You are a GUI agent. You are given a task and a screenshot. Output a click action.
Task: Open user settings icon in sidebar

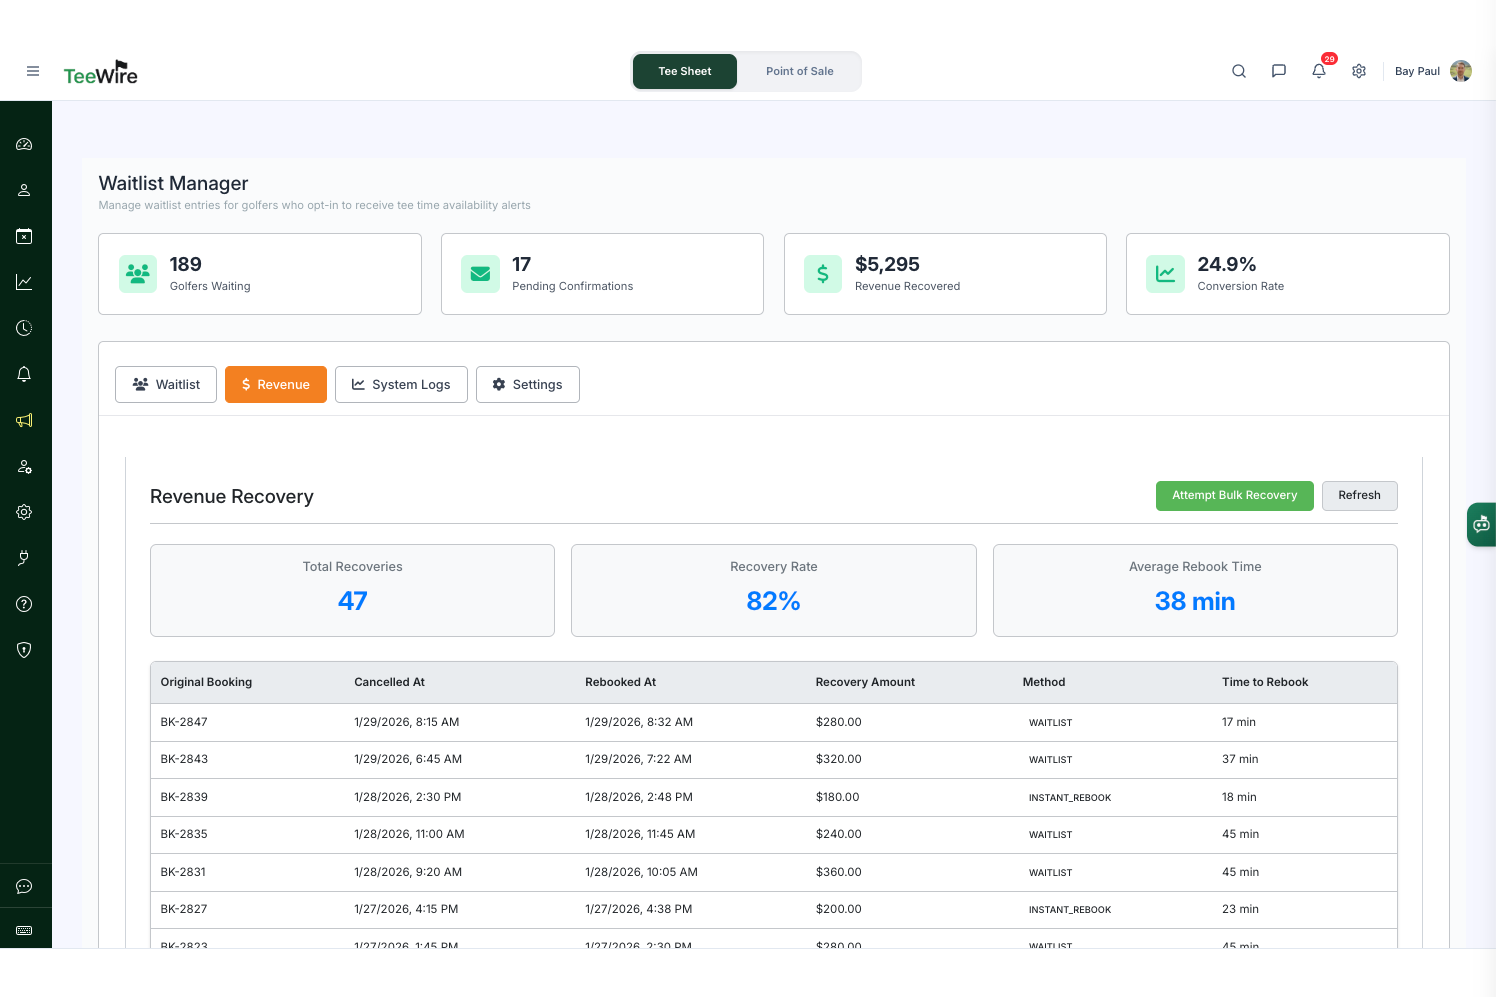point(25,466)
